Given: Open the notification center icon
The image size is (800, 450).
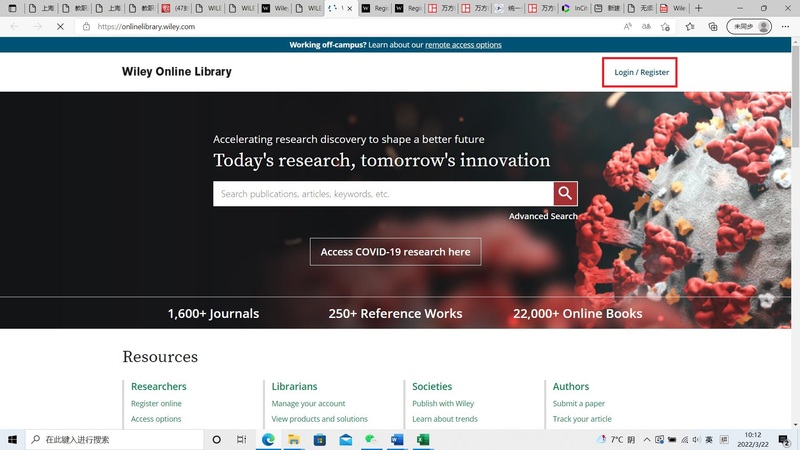Looking at the screenshot, I should point(784,439).
